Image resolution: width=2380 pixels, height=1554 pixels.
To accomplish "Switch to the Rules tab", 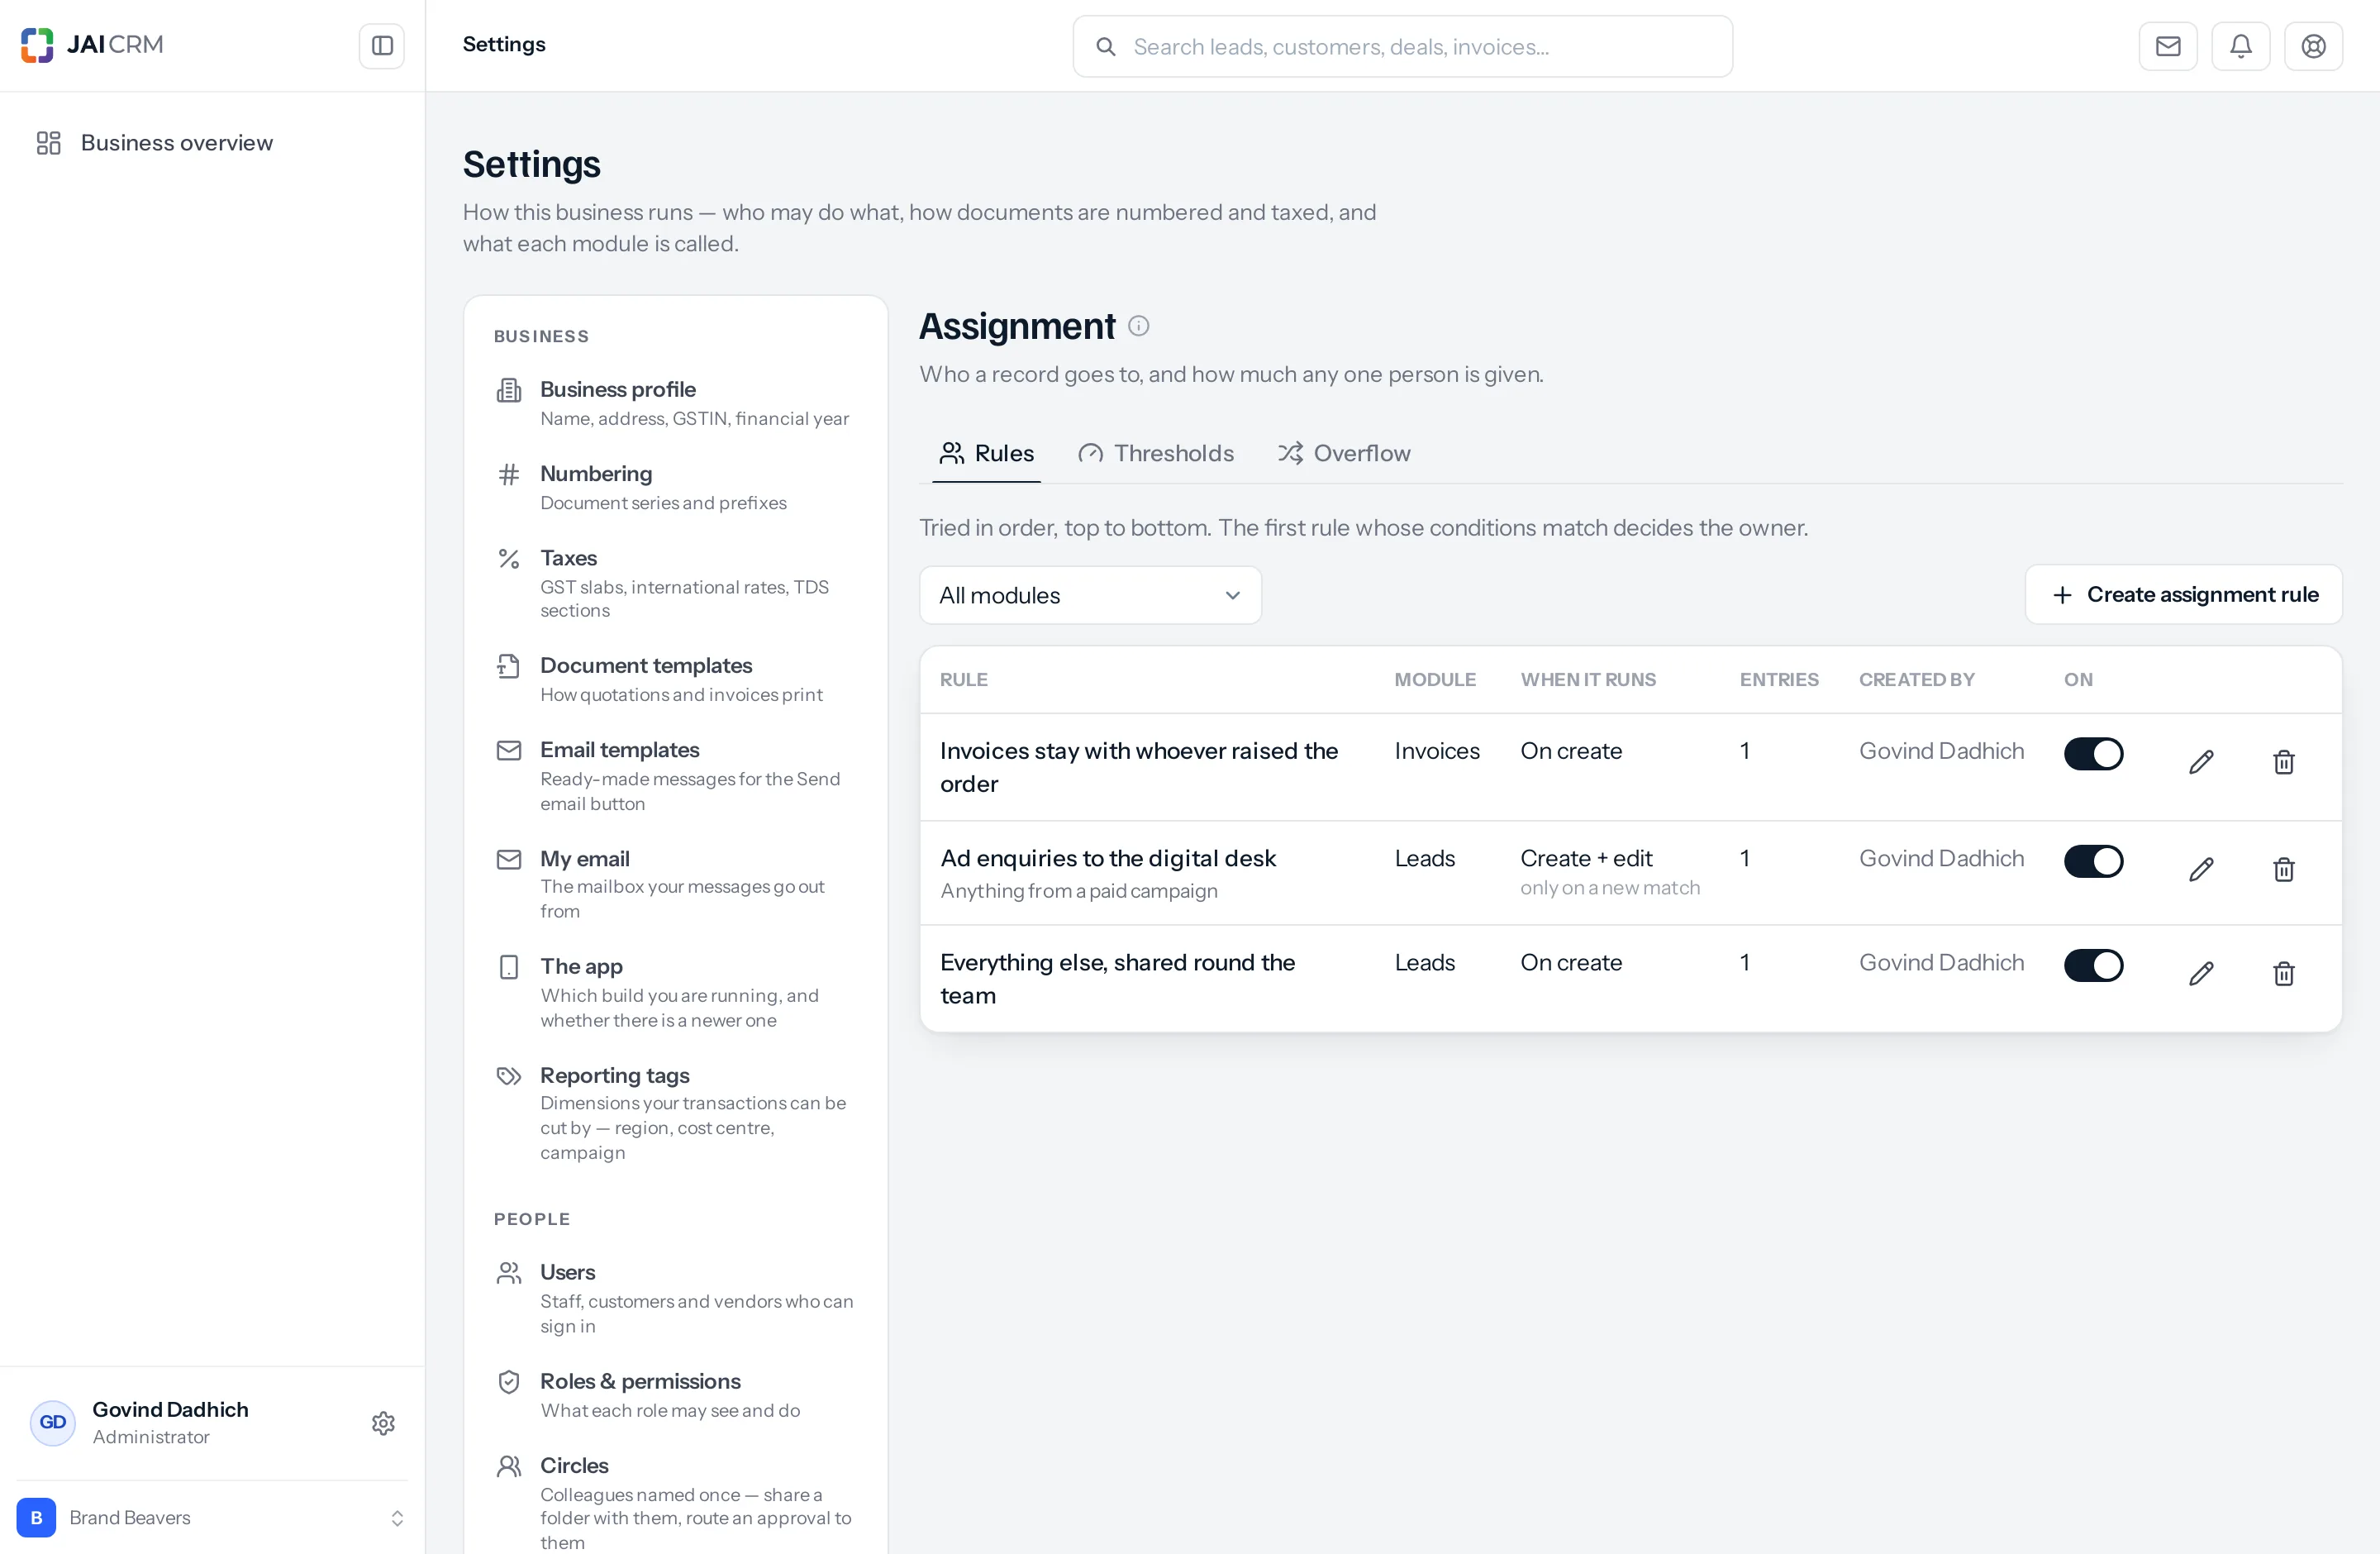I will [x=986, y=454].
